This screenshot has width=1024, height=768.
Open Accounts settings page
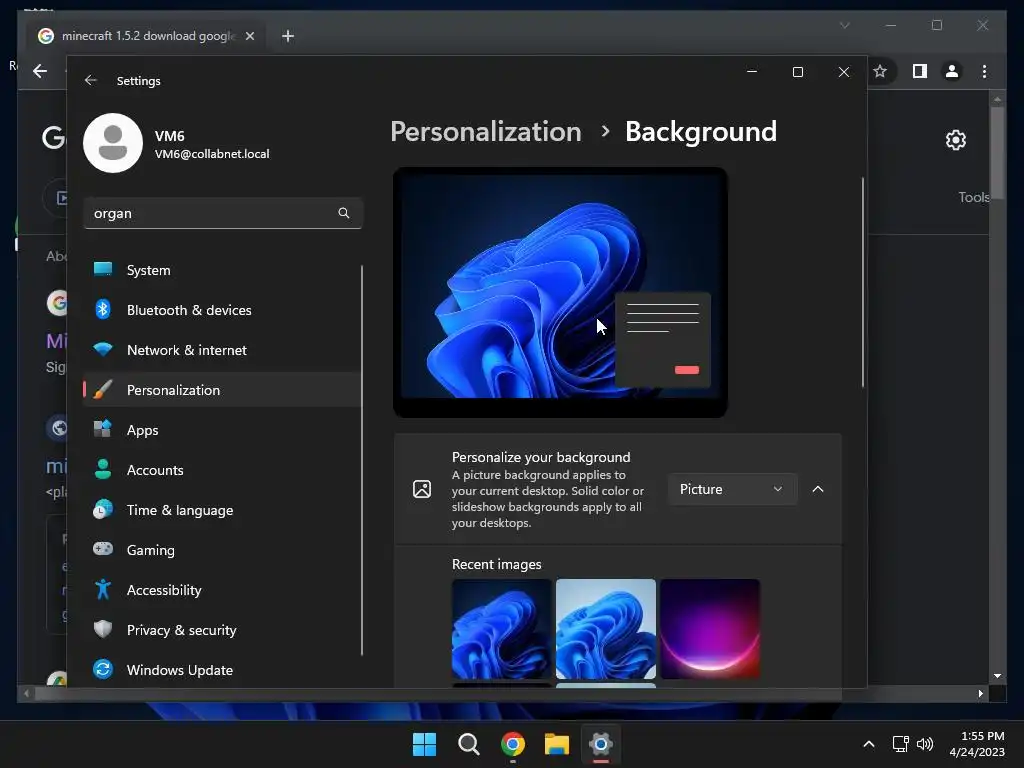(222, 470)
